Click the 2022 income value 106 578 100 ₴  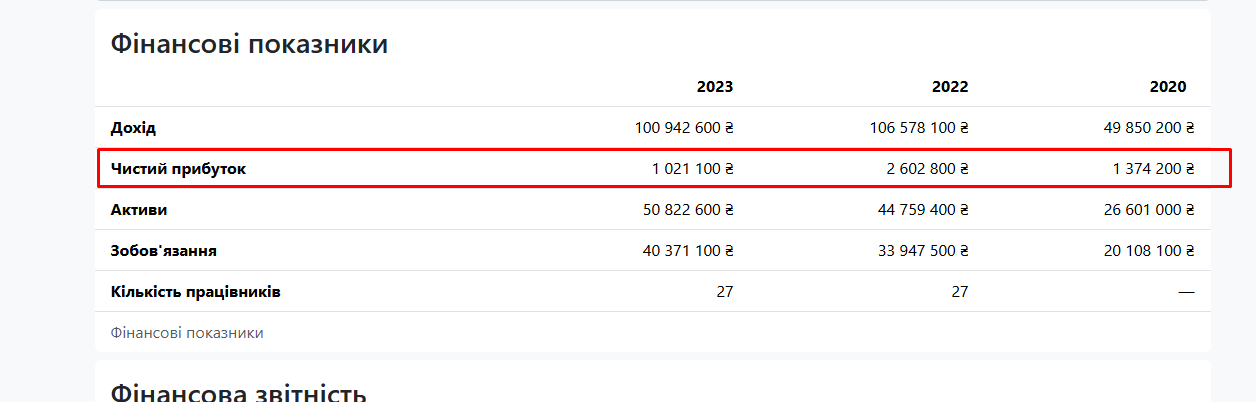(x=919, y=128)
